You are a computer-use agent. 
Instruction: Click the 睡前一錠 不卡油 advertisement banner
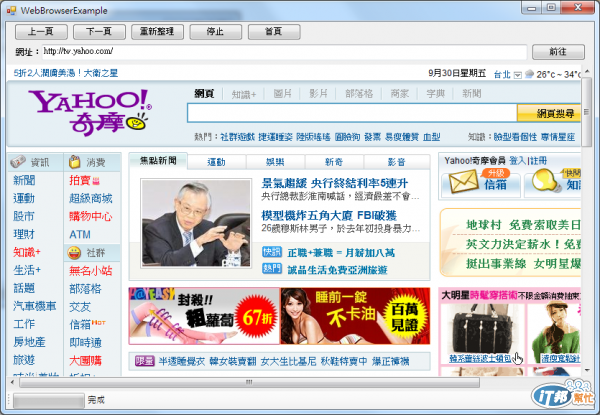(355, 316)
